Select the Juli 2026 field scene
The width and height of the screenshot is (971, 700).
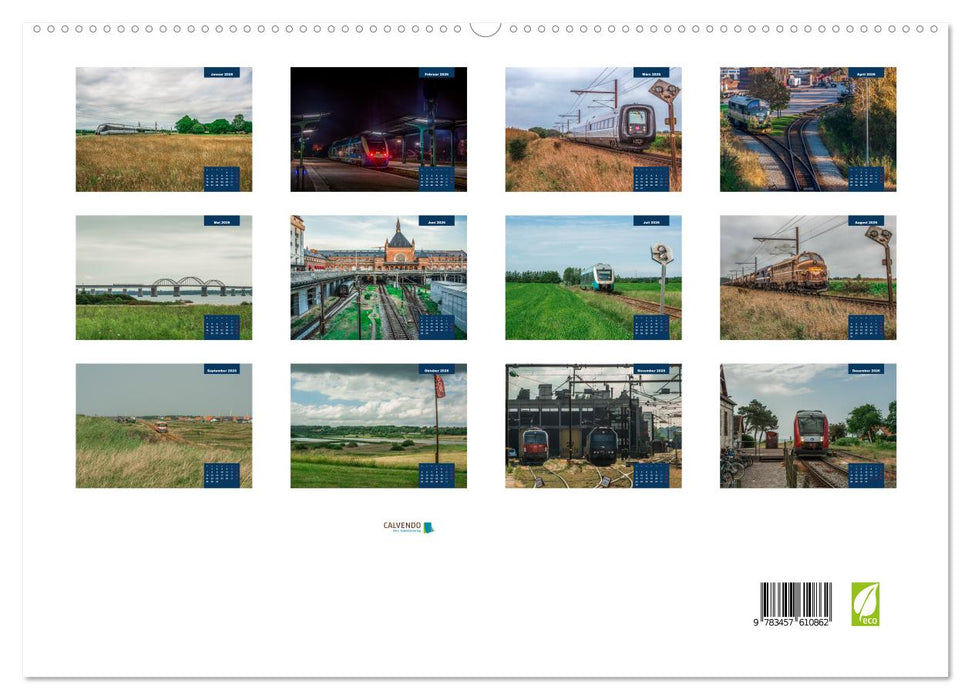tap(593, 277)
